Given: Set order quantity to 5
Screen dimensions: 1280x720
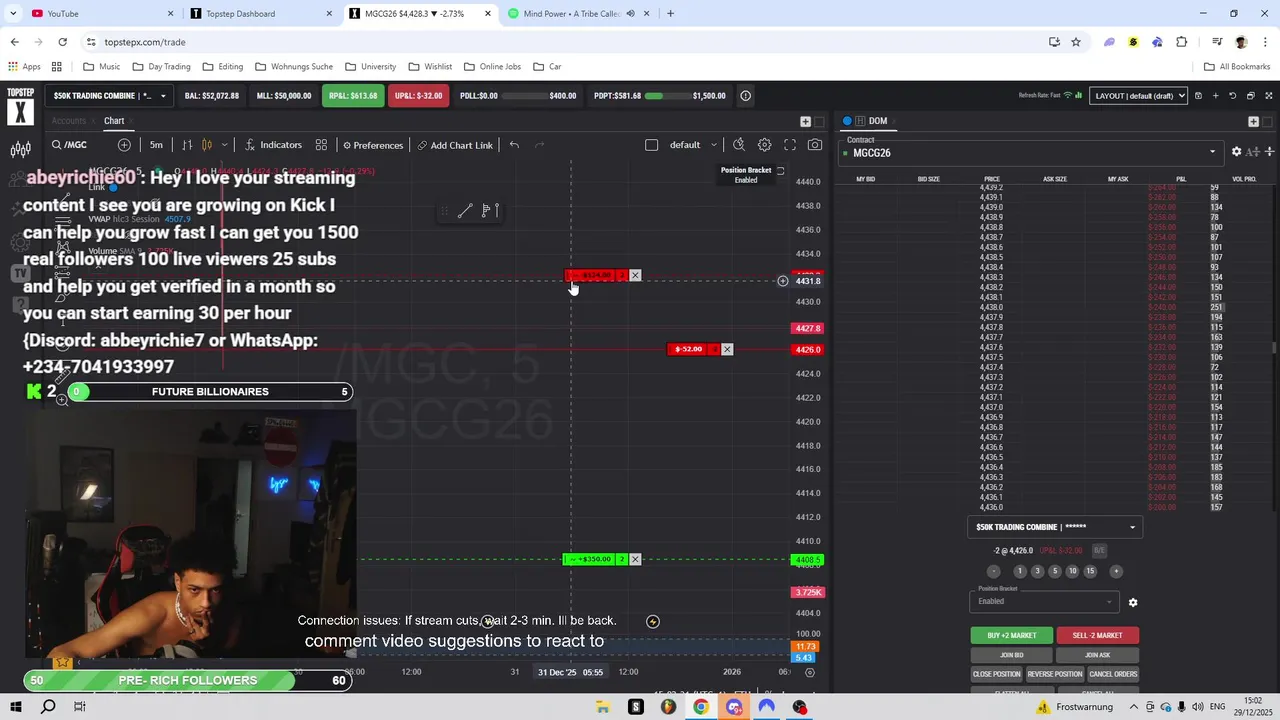Looking at the screenshot, I should coord(1054,571).
